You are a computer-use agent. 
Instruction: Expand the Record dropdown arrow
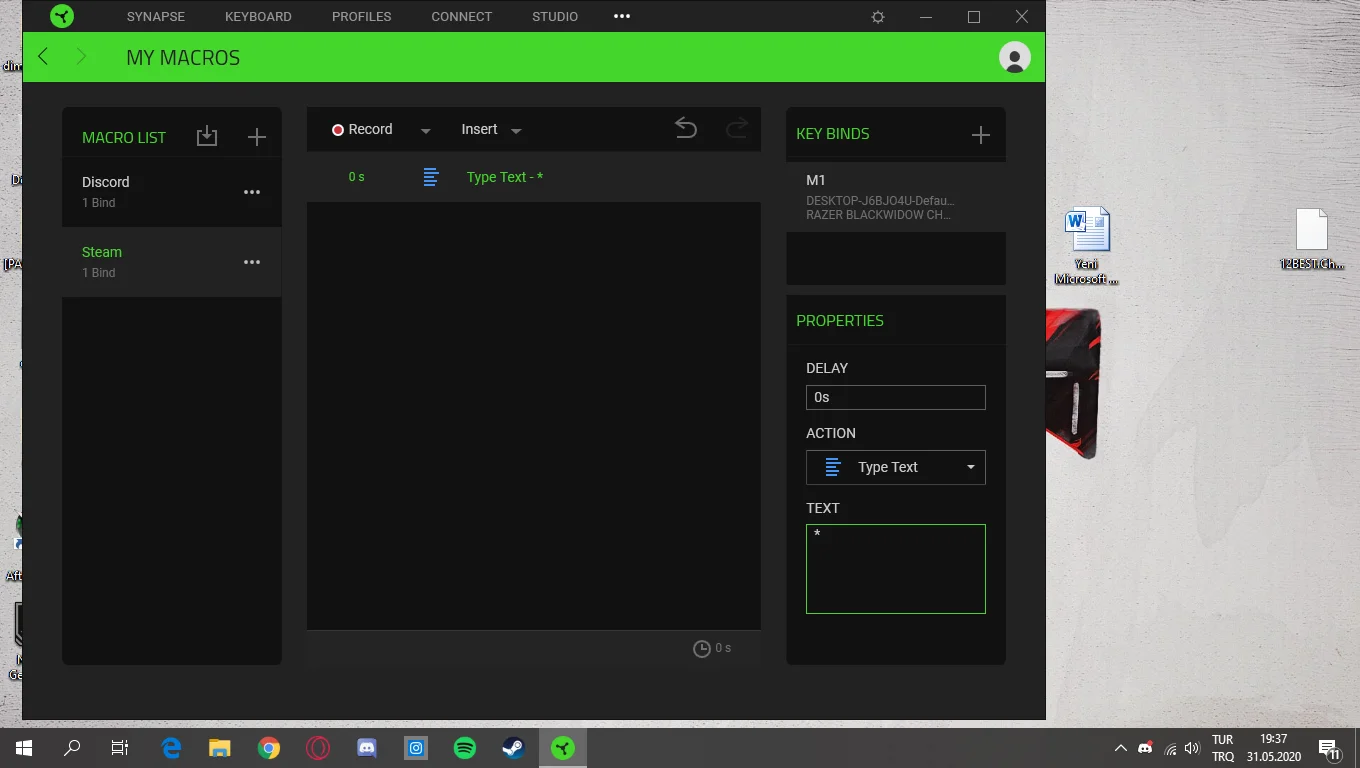[426, 131]
